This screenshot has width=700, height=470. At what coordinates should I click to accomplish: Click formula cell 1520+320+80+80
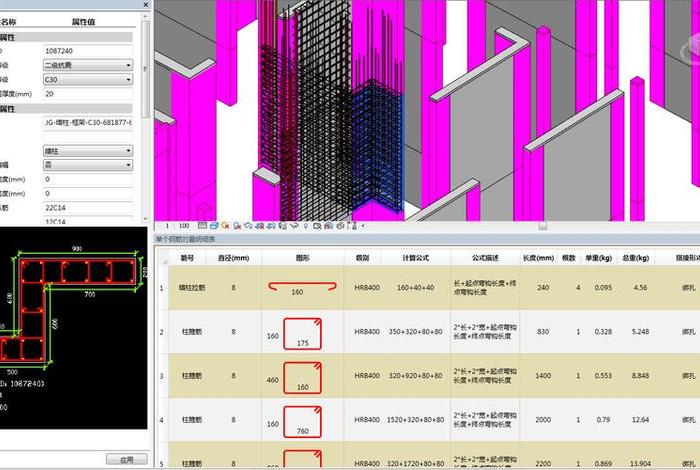(416, 420)
